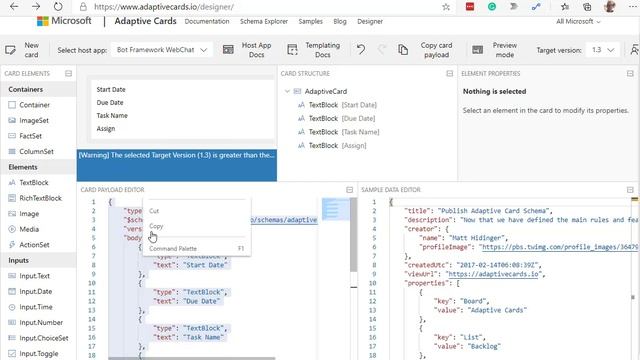Click the browser forward arrow
640x360 pixels.
[x=36, y=7]
